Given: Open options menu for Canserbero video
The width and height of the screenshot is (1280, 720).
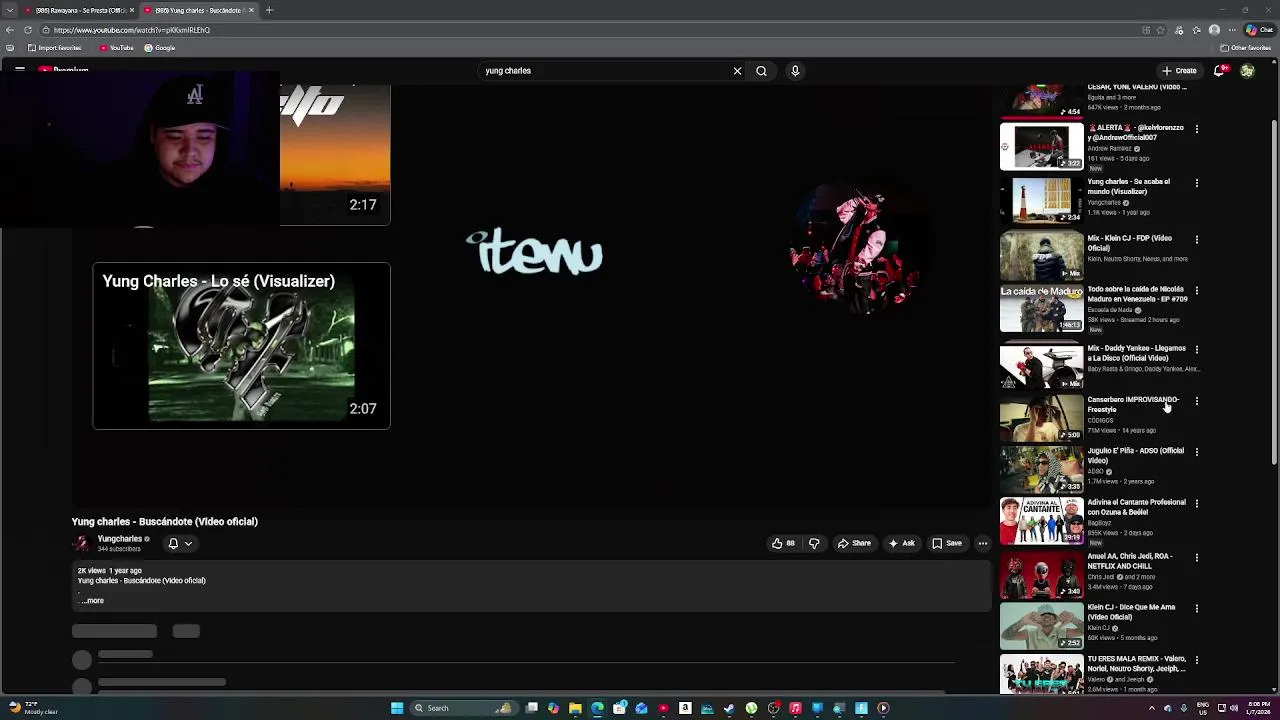Looking at the screenshot, I should click(1196, 401).
